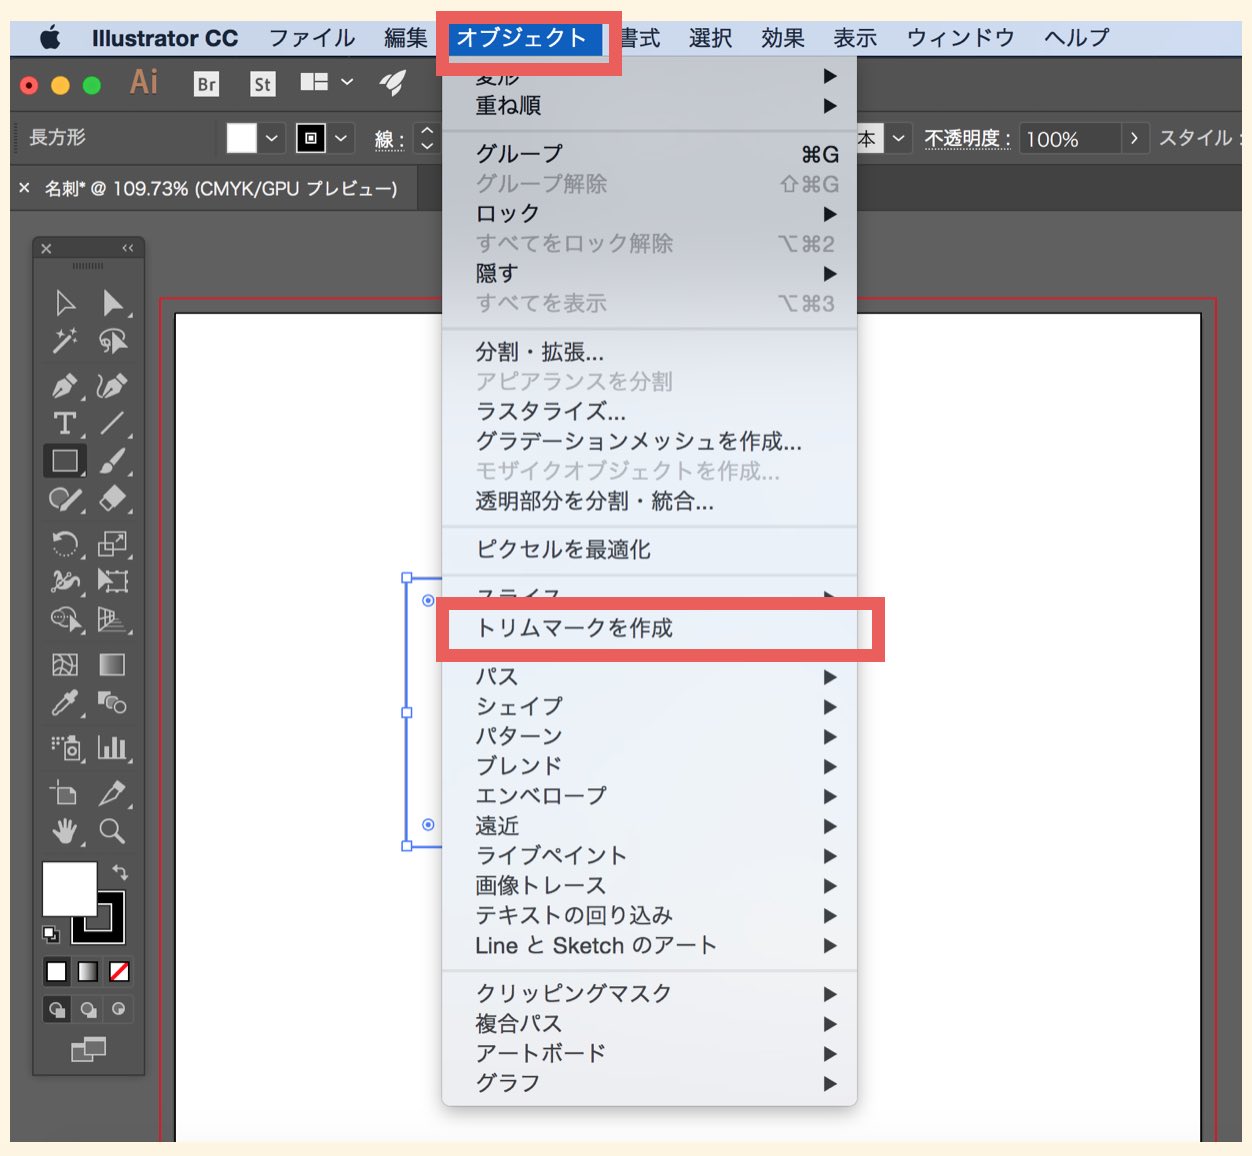Select the Rectangle tool
The height and width of the screenshot is (1156, 1252).
[65, 461]
